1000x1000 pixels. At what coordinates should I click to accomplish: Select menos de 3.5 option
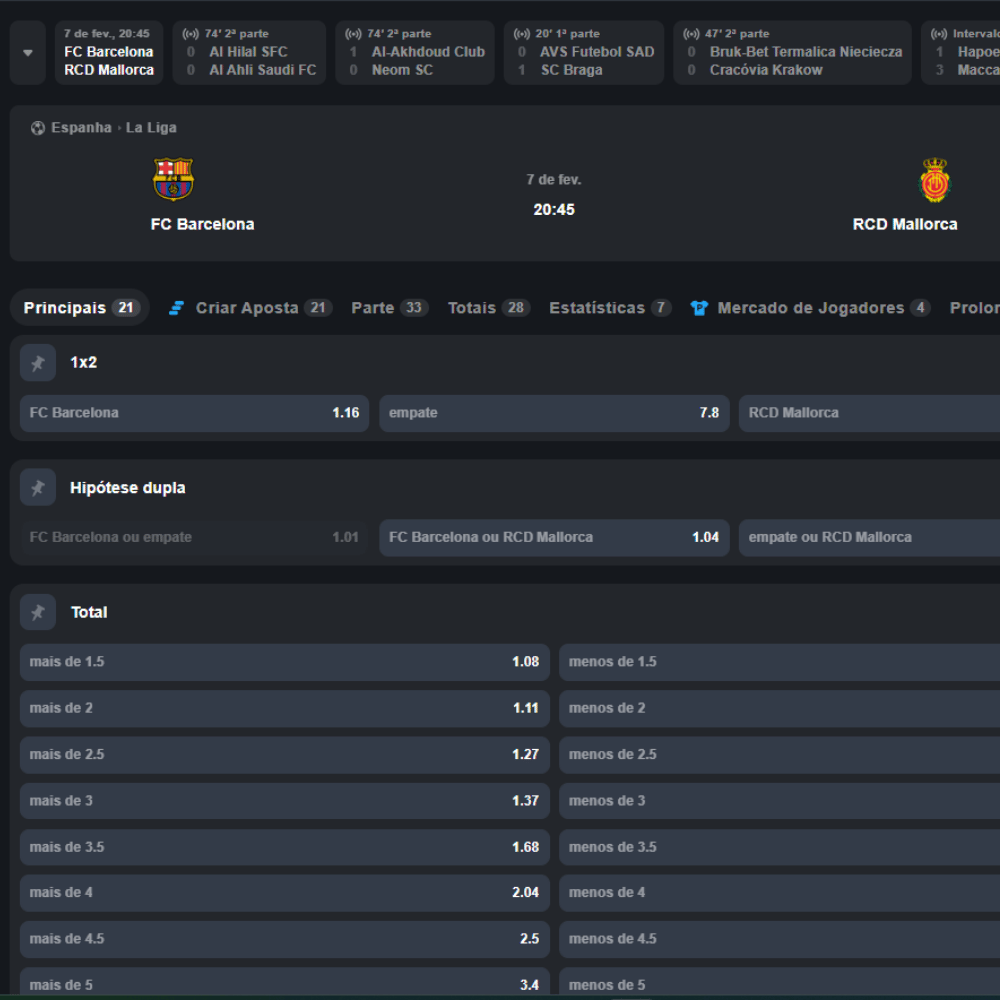tap(779, 848)
